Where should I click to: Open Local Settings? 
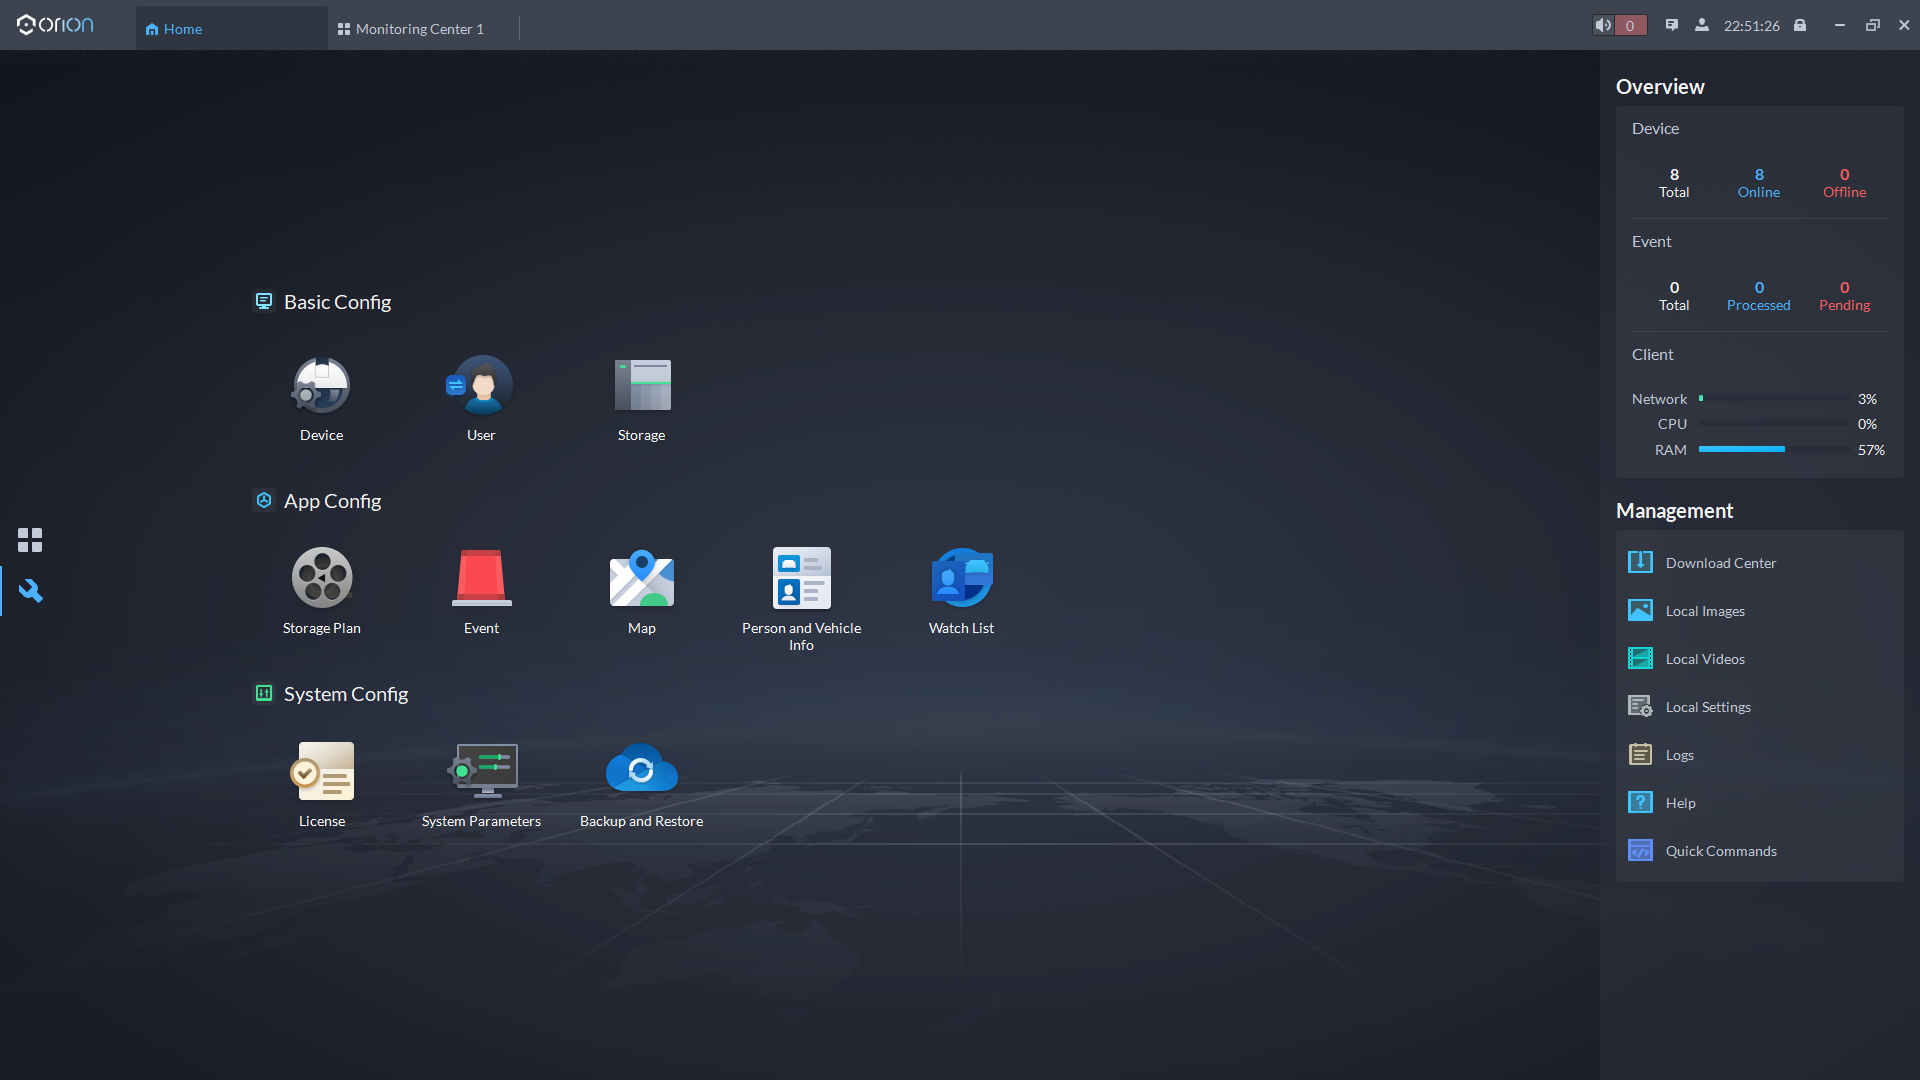[1708, 707]
